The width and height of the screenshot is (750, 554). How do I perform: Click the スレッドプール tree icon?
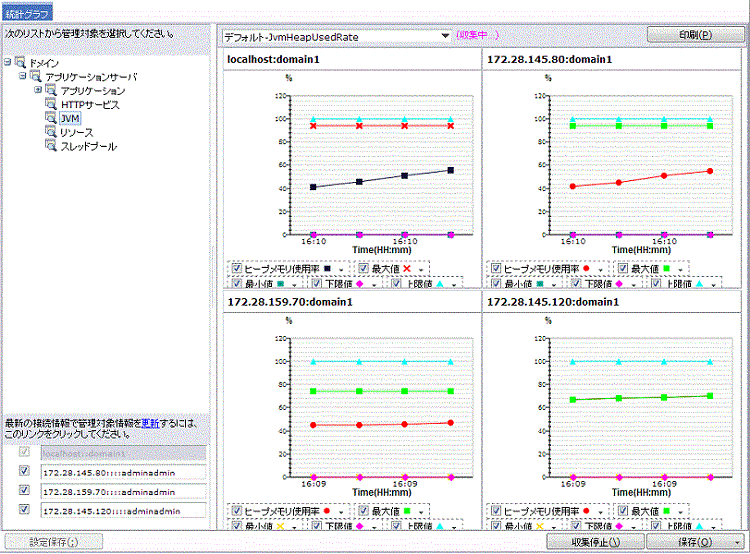point(51,147)
